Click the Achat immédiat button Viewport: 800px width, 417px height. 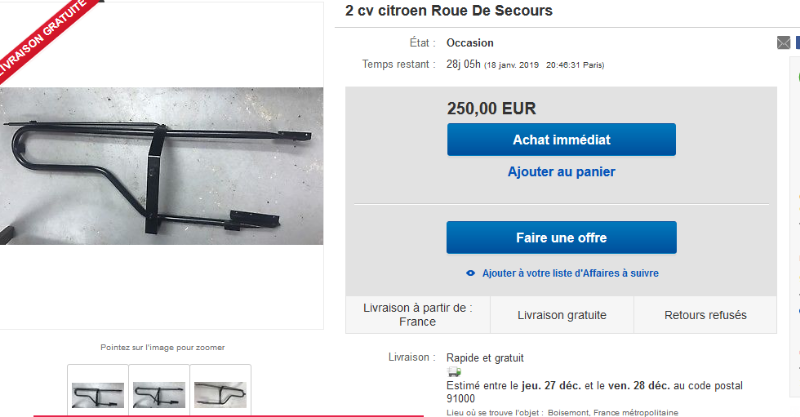pos(561,139)
